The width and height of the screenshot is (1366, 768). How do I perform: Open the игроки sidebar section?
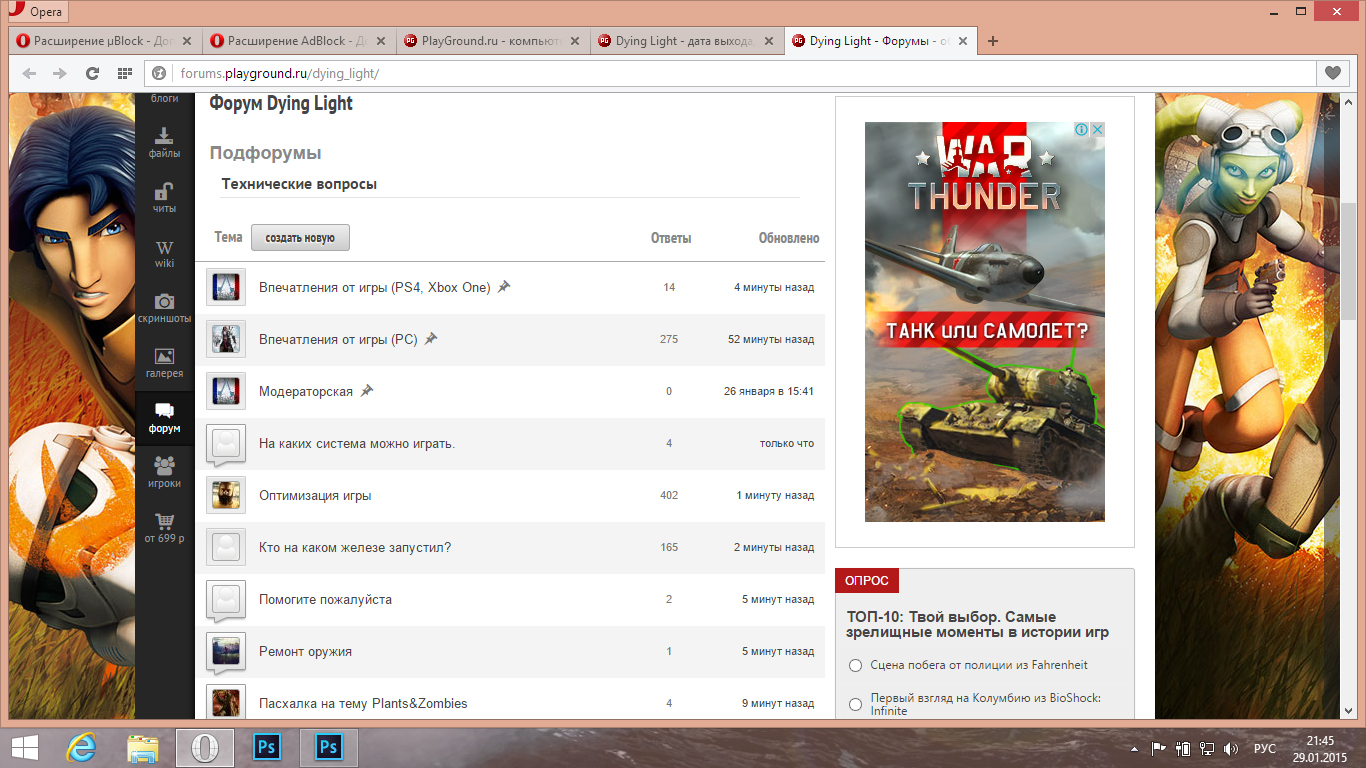[x=165, y=472]
